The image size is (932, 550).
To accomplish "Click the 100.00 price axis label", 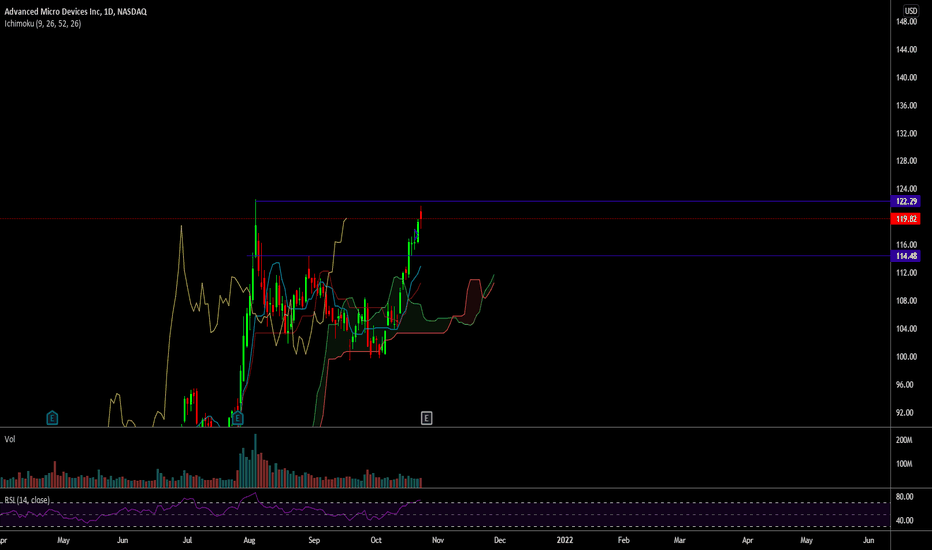I will pyautogui.click(x=906, y=357).
